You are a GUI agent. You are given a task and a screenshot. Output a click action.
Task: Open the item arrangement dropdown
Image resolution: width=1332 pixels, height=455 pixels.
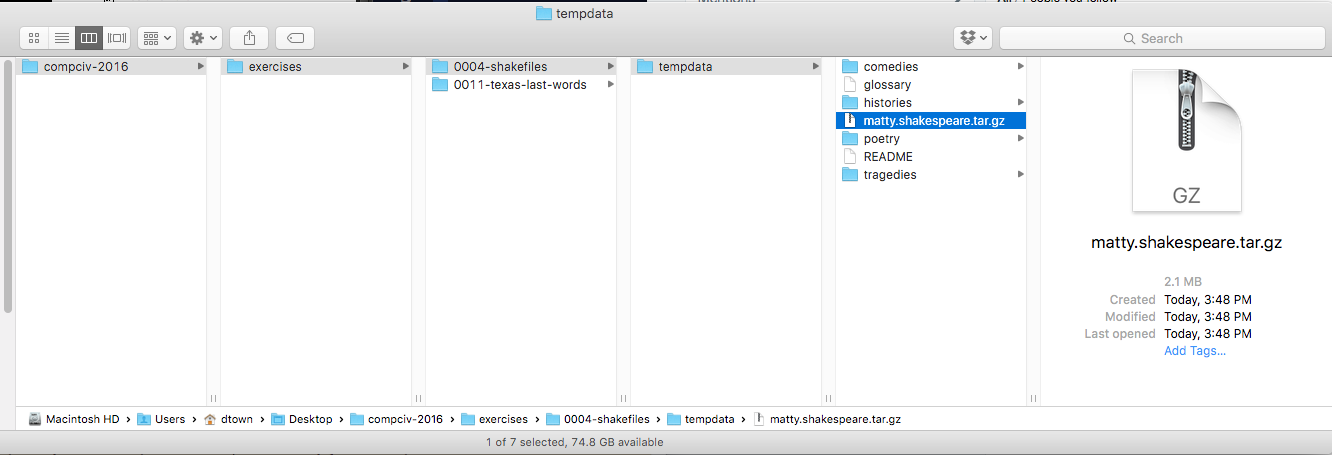(x=156, y=38)
